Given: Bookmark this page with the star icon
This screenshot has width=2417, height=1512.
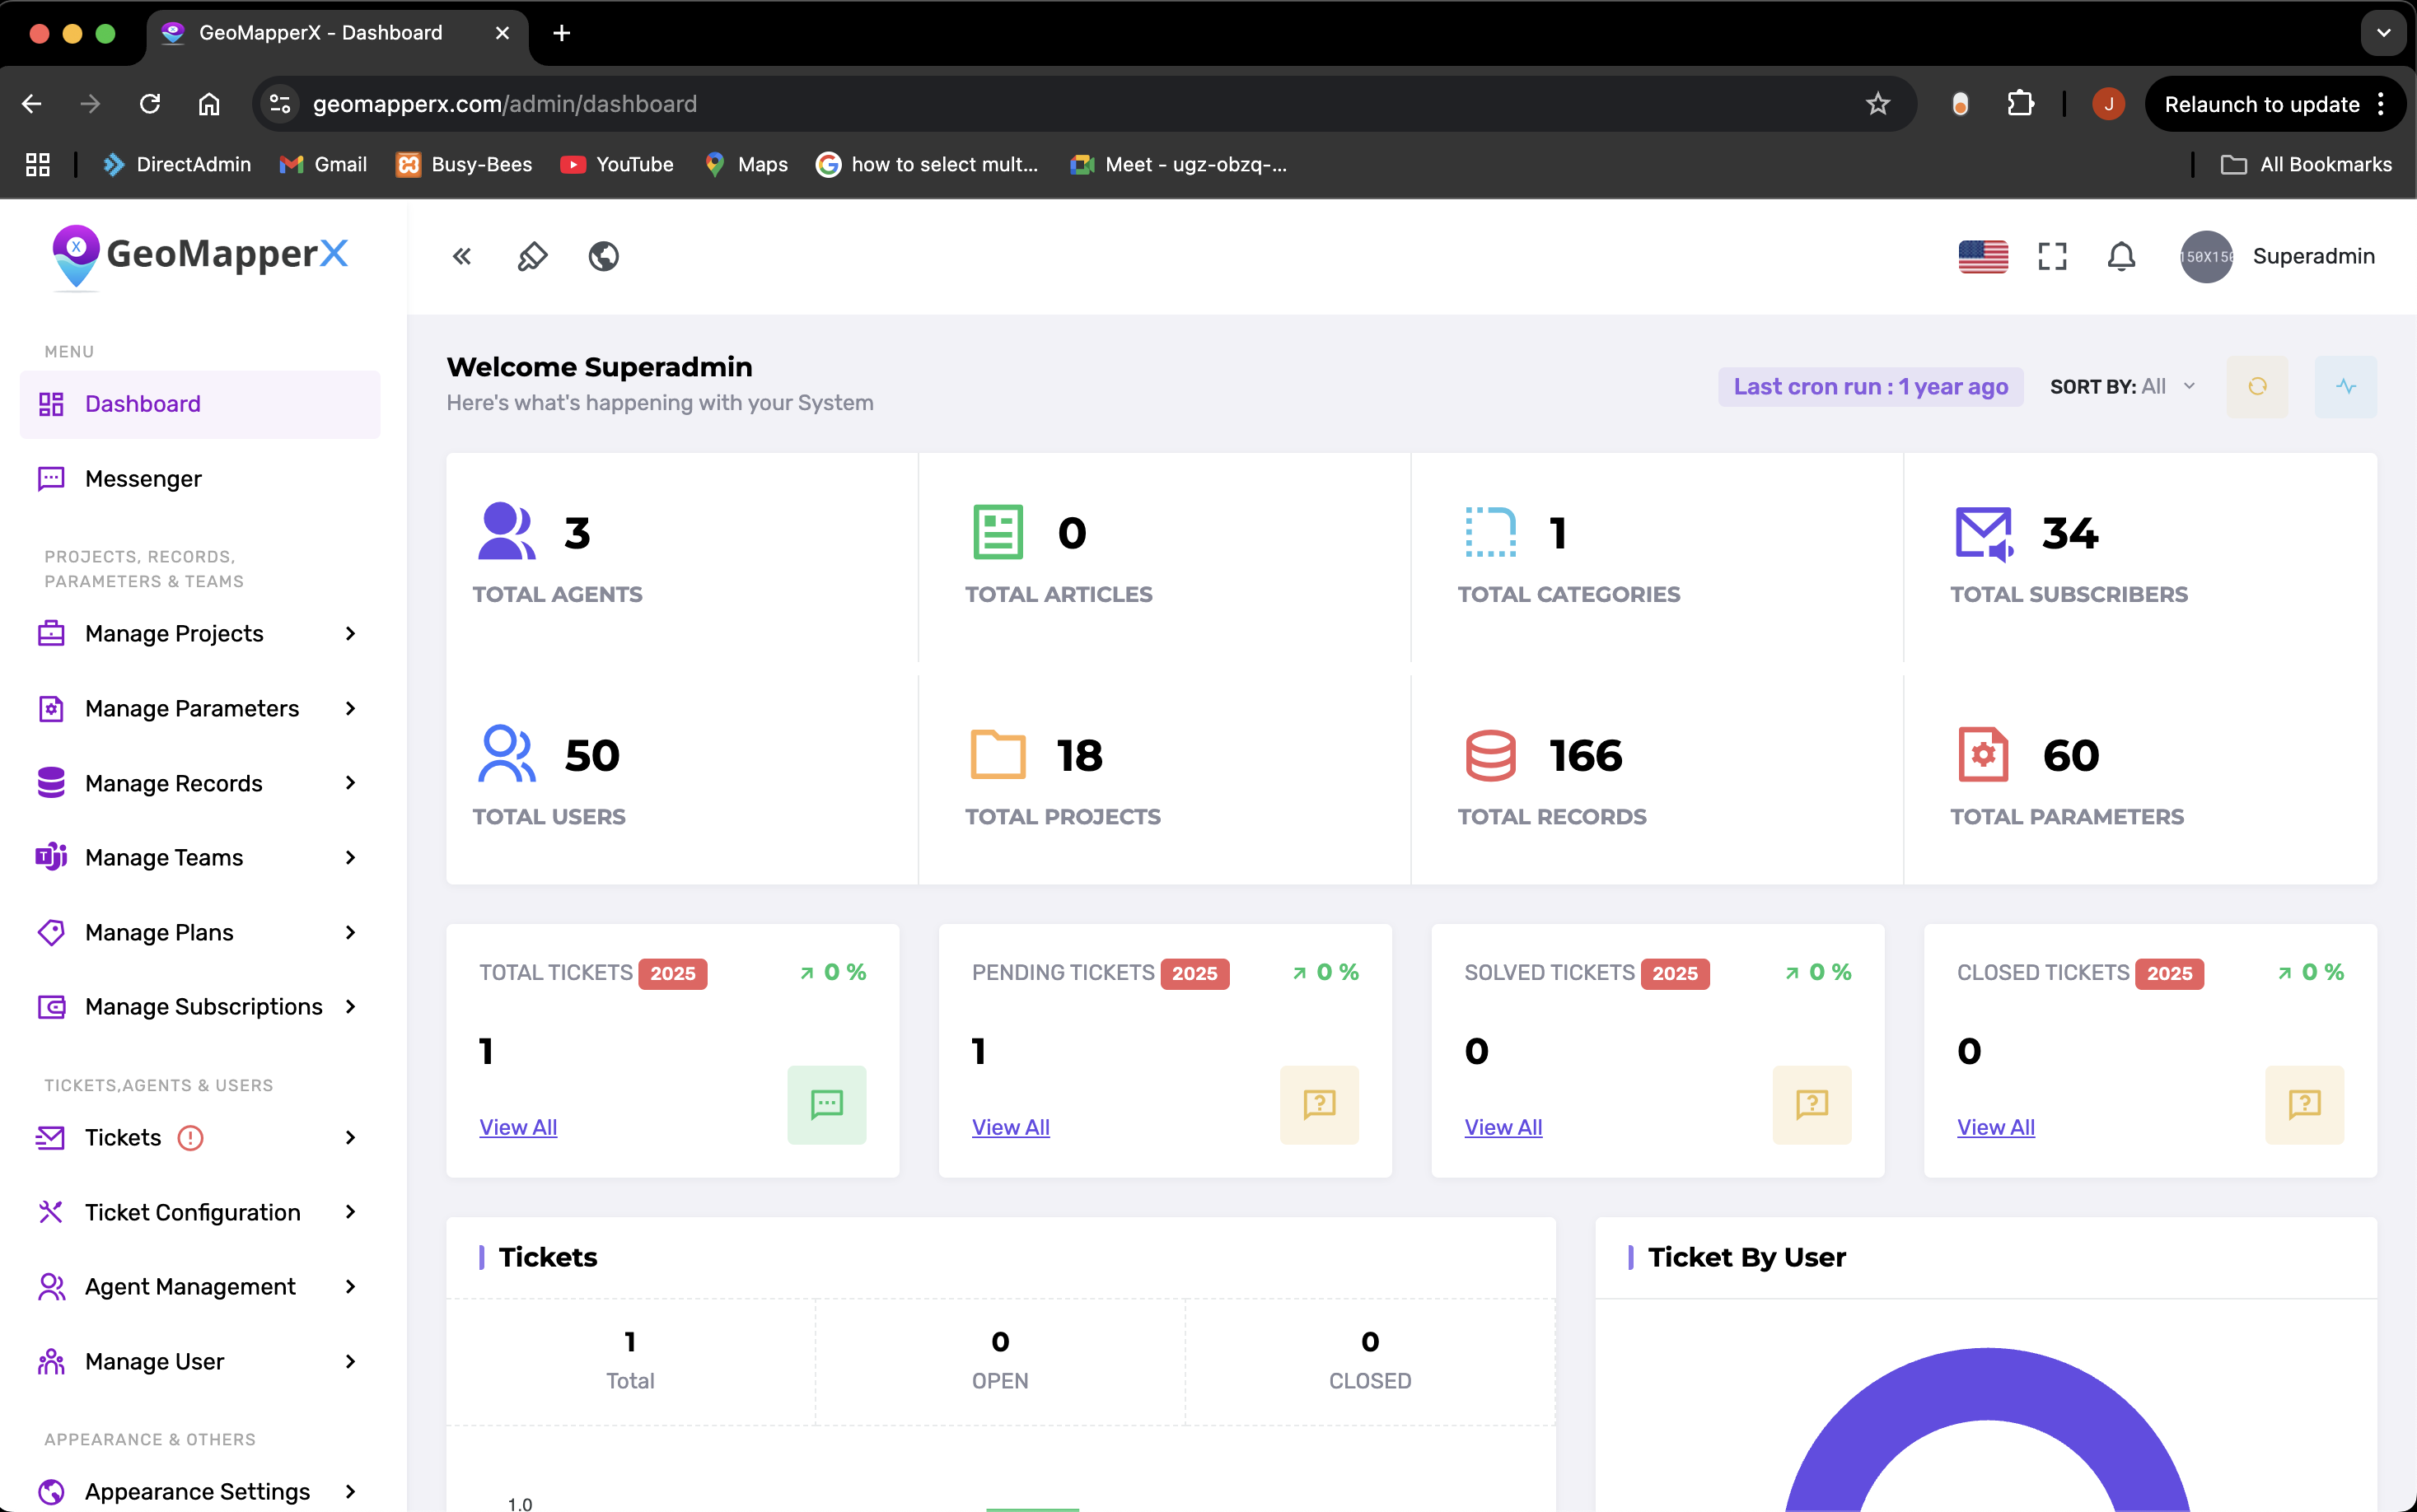Looking at the screenshot, I should click(x=1877, y=104).
